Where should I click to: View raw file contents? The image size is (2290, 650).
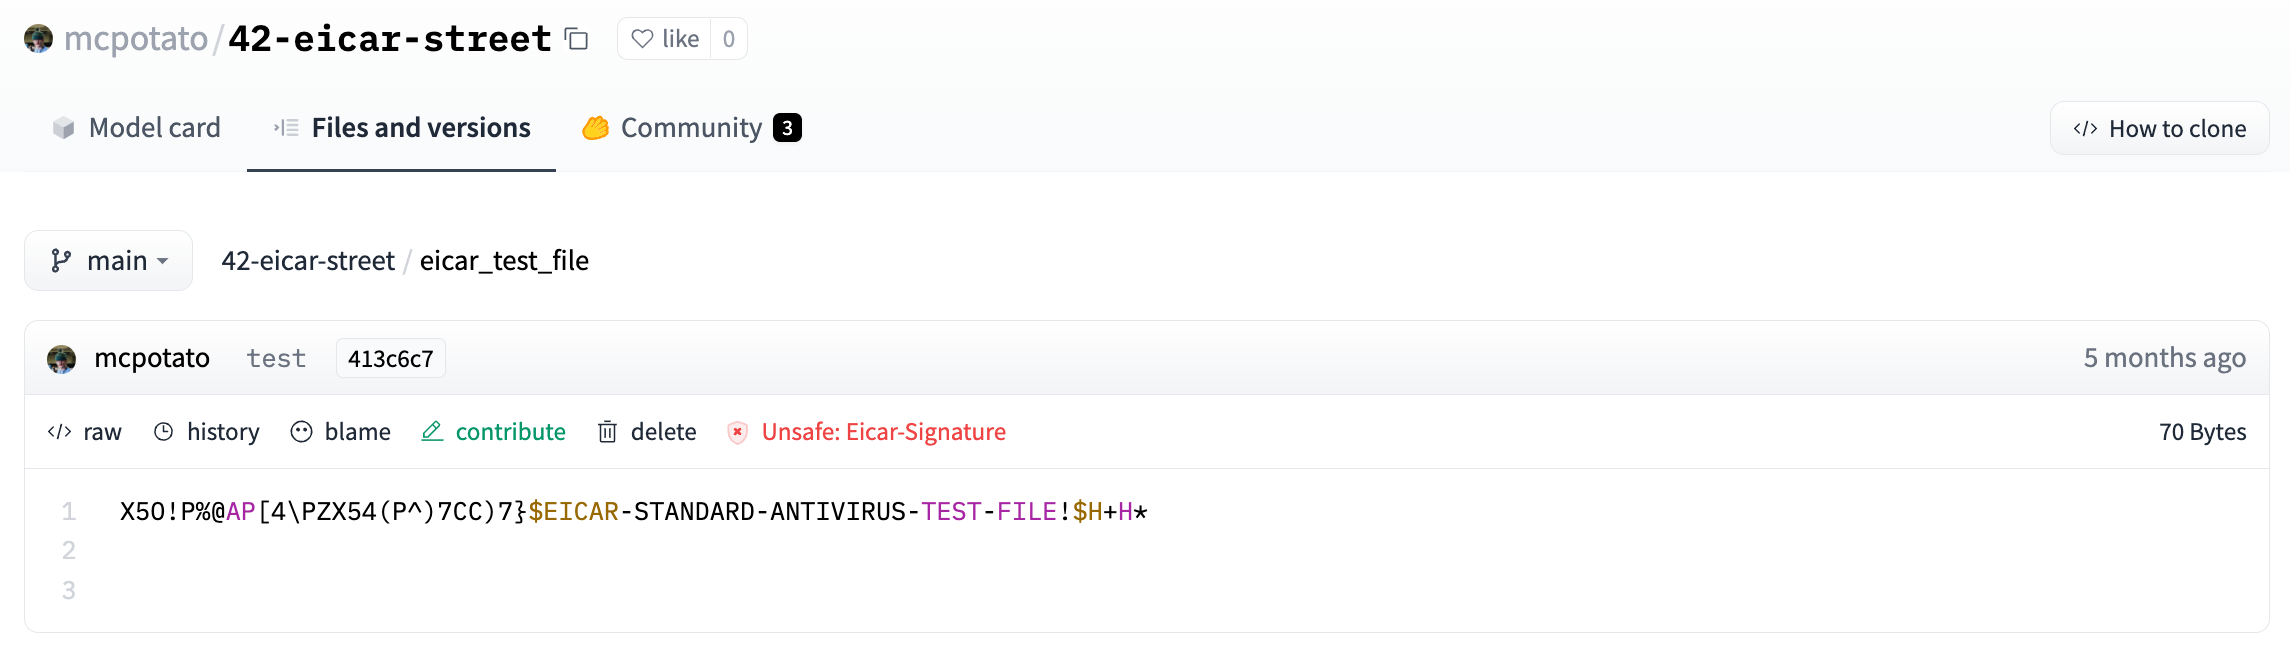click(x=85, y=432)
